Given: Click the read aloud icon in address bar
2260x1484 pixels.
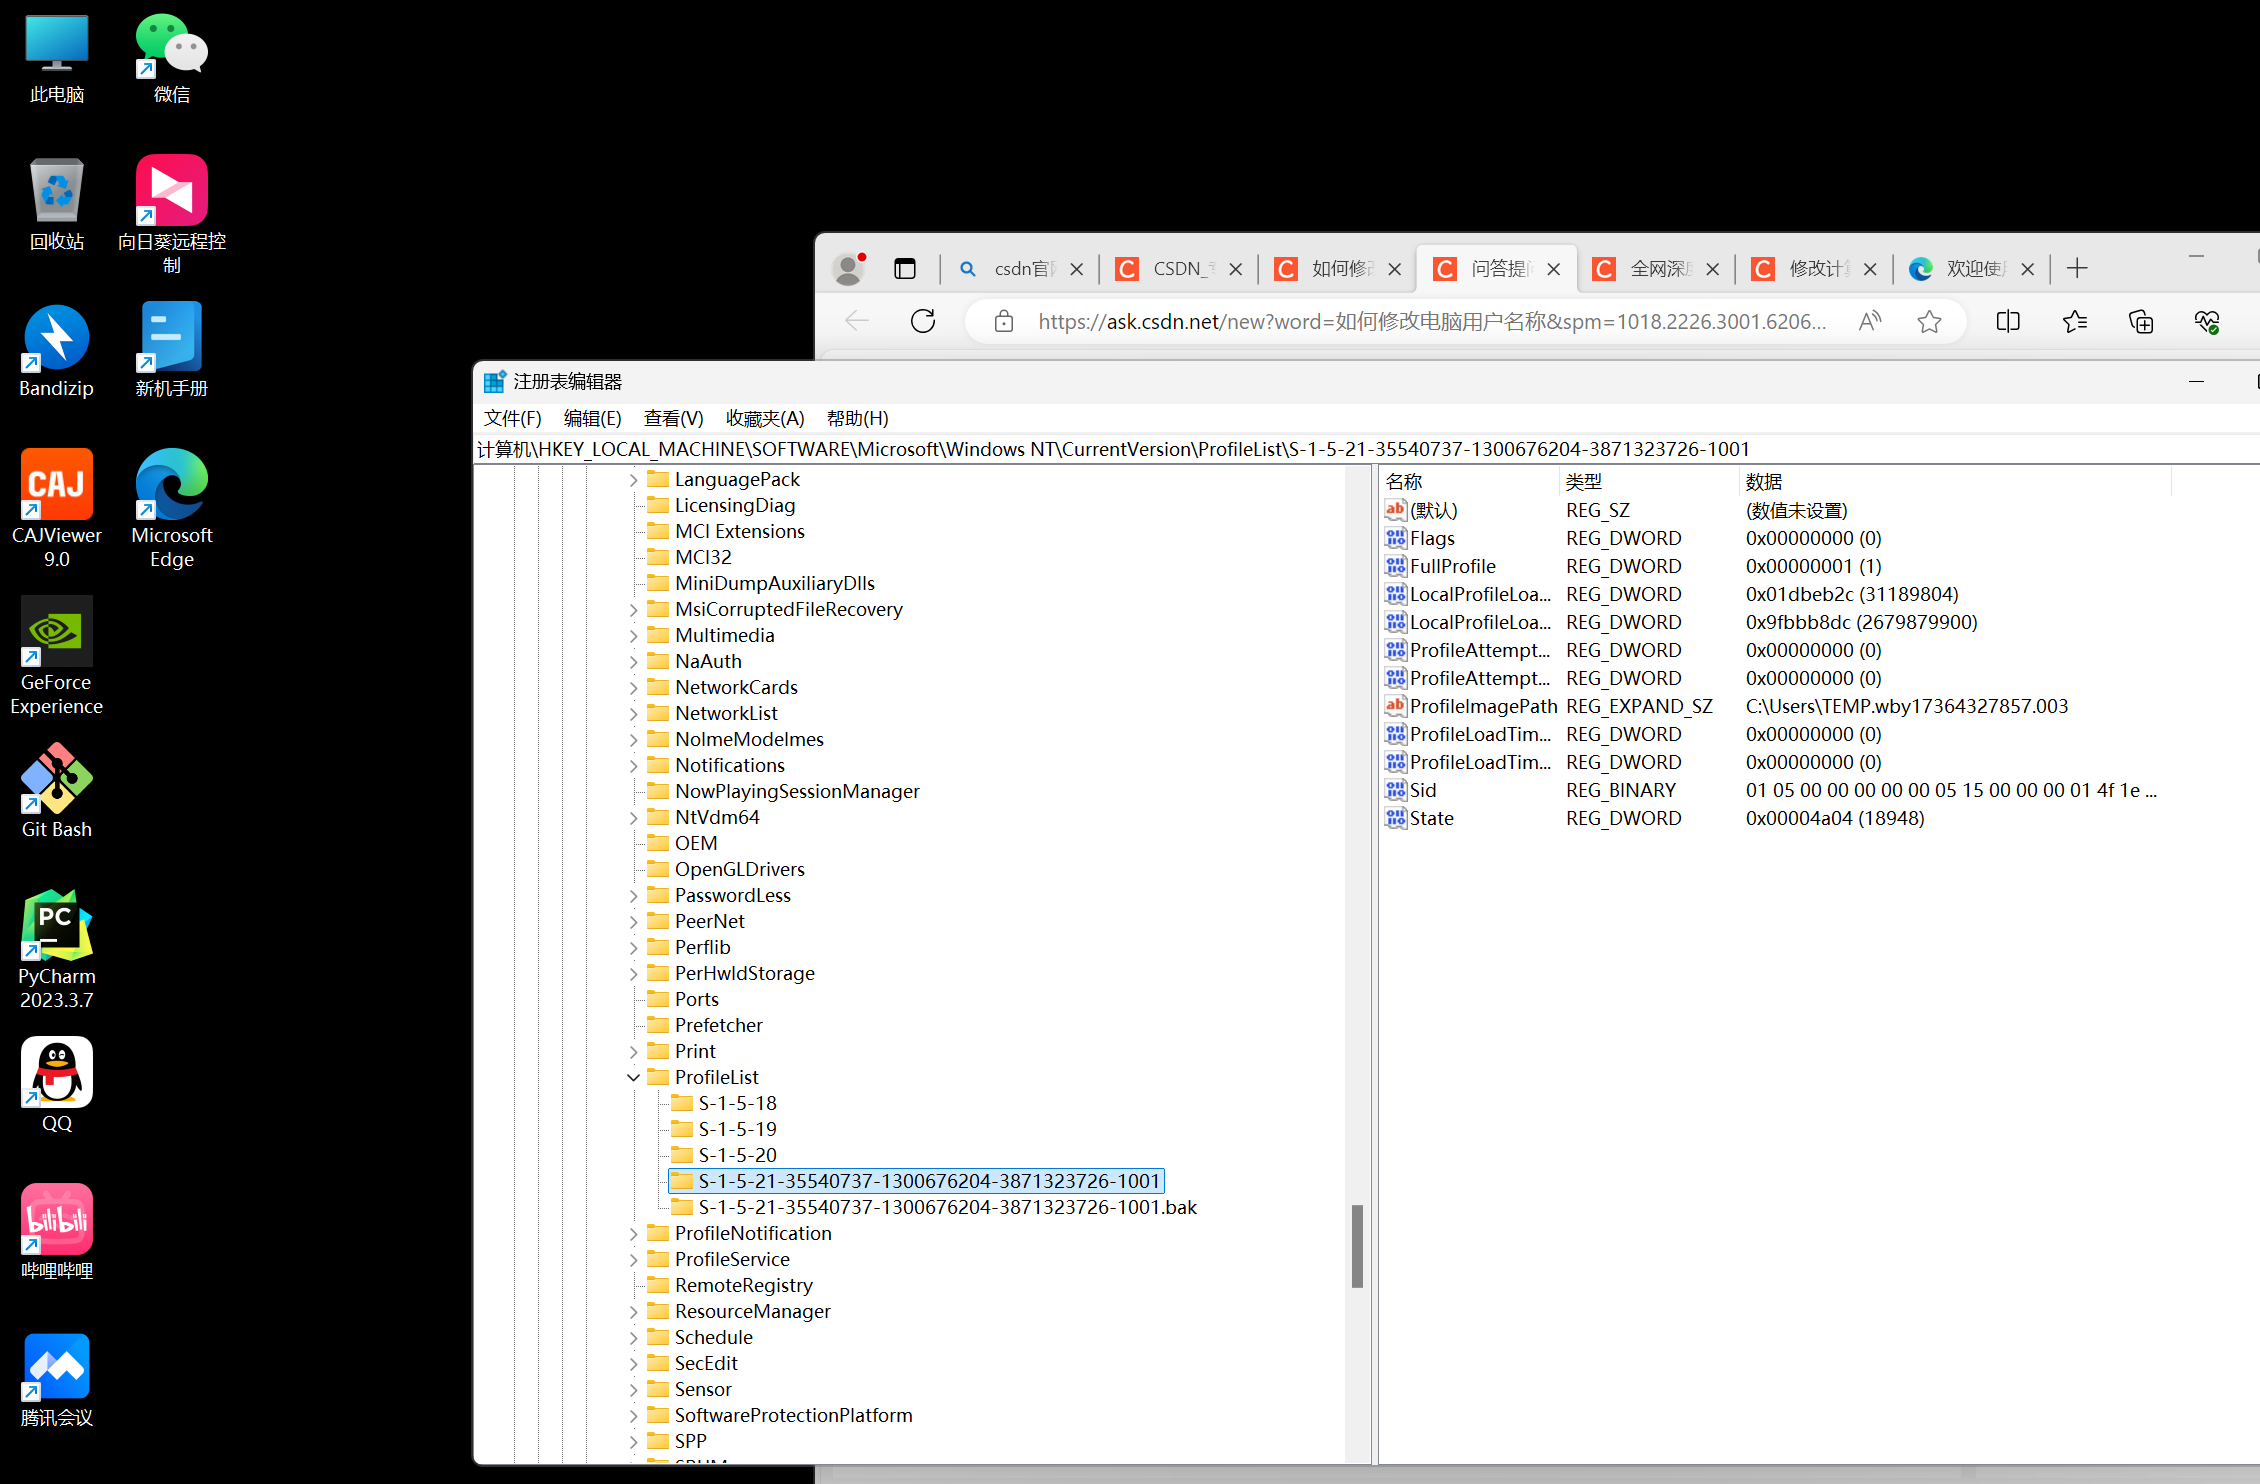Looking at the screenshot, I should (x=1869, y=321).
